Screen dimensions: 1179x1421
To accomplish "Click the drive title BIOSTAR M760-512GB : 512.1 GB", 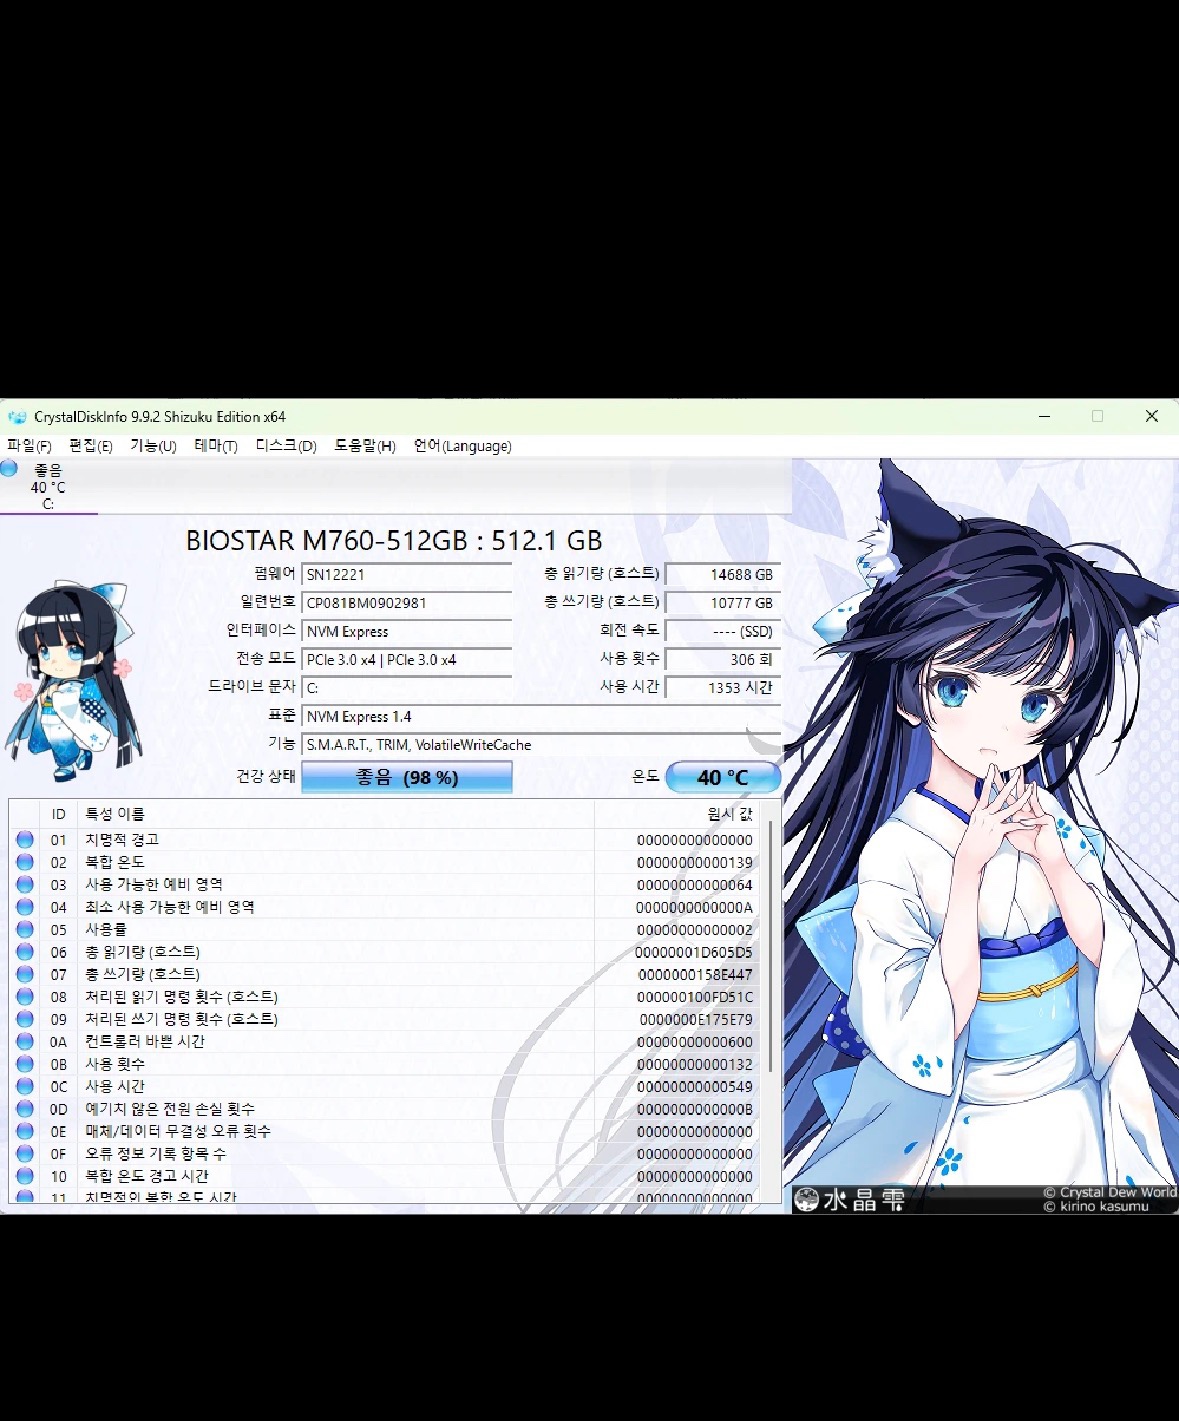I will point(394,541).
